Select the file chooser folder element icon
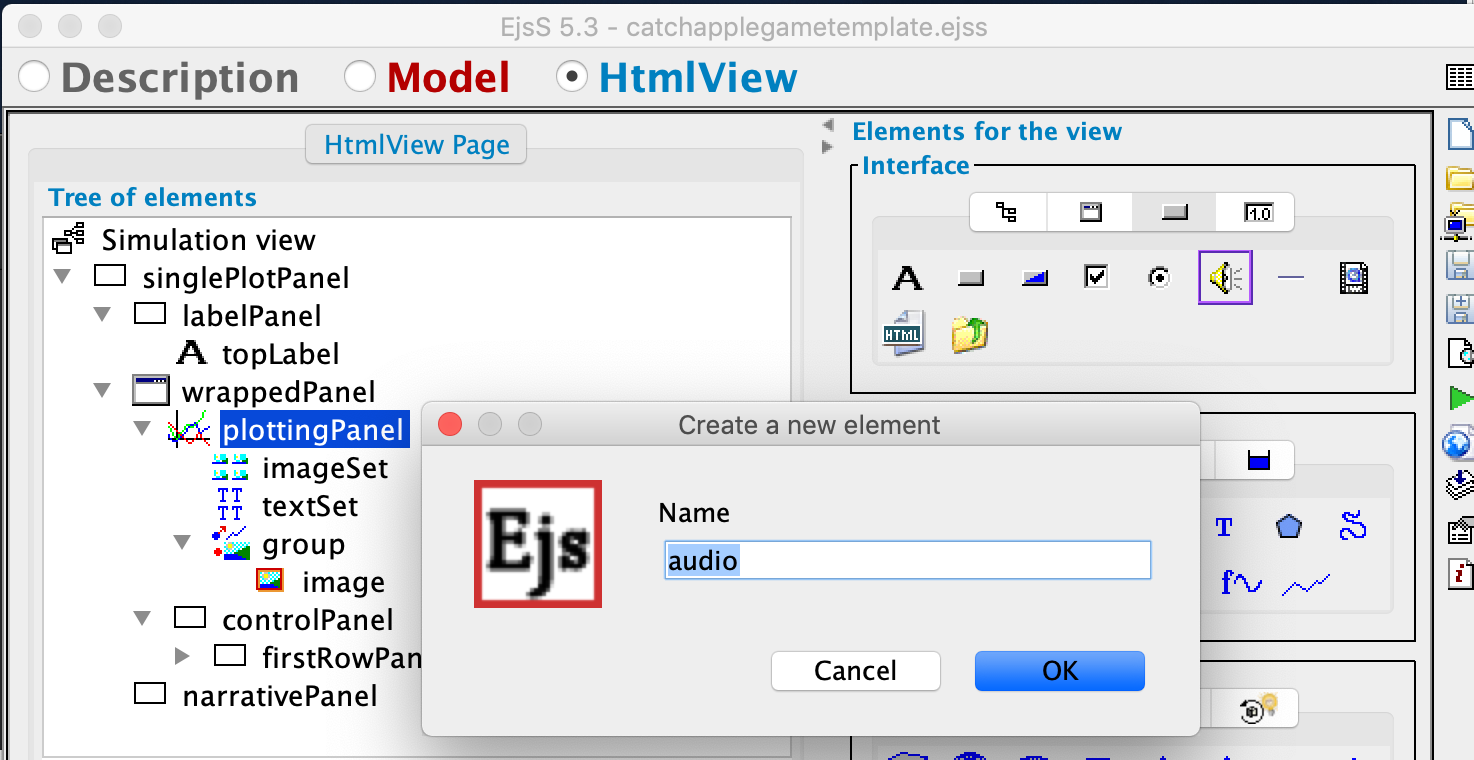1474x760 pixels. click(969, 334)
